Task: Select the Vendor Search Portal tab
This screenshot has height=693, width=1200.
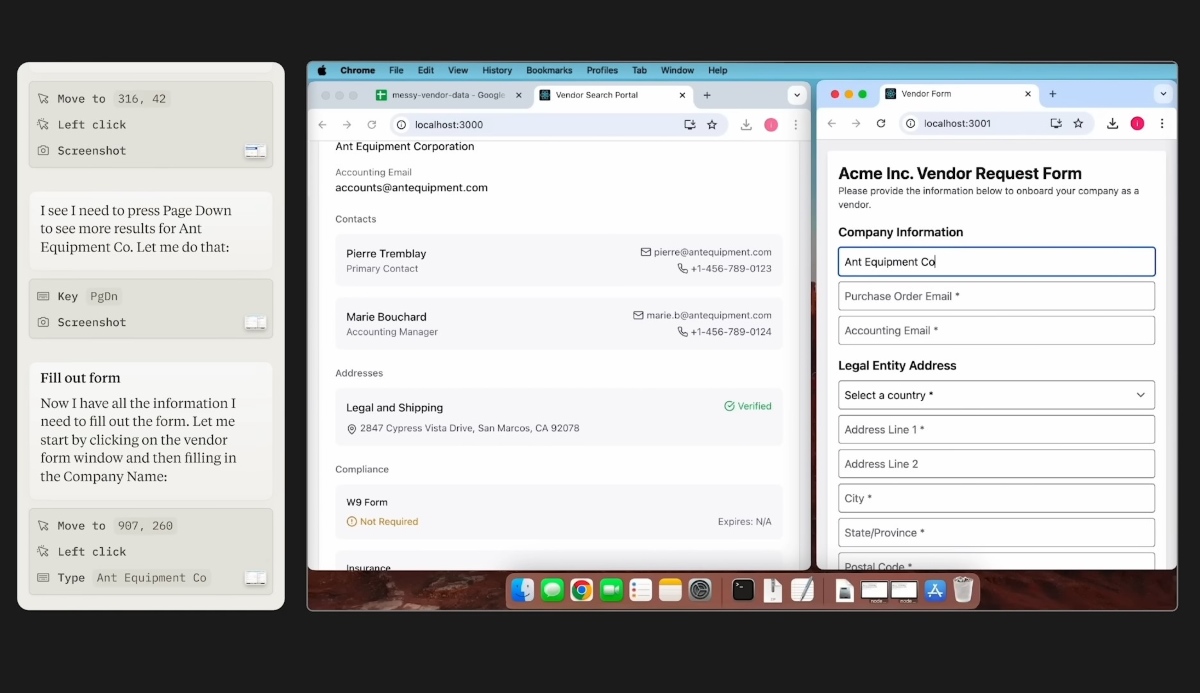Action: pos(612,95)
